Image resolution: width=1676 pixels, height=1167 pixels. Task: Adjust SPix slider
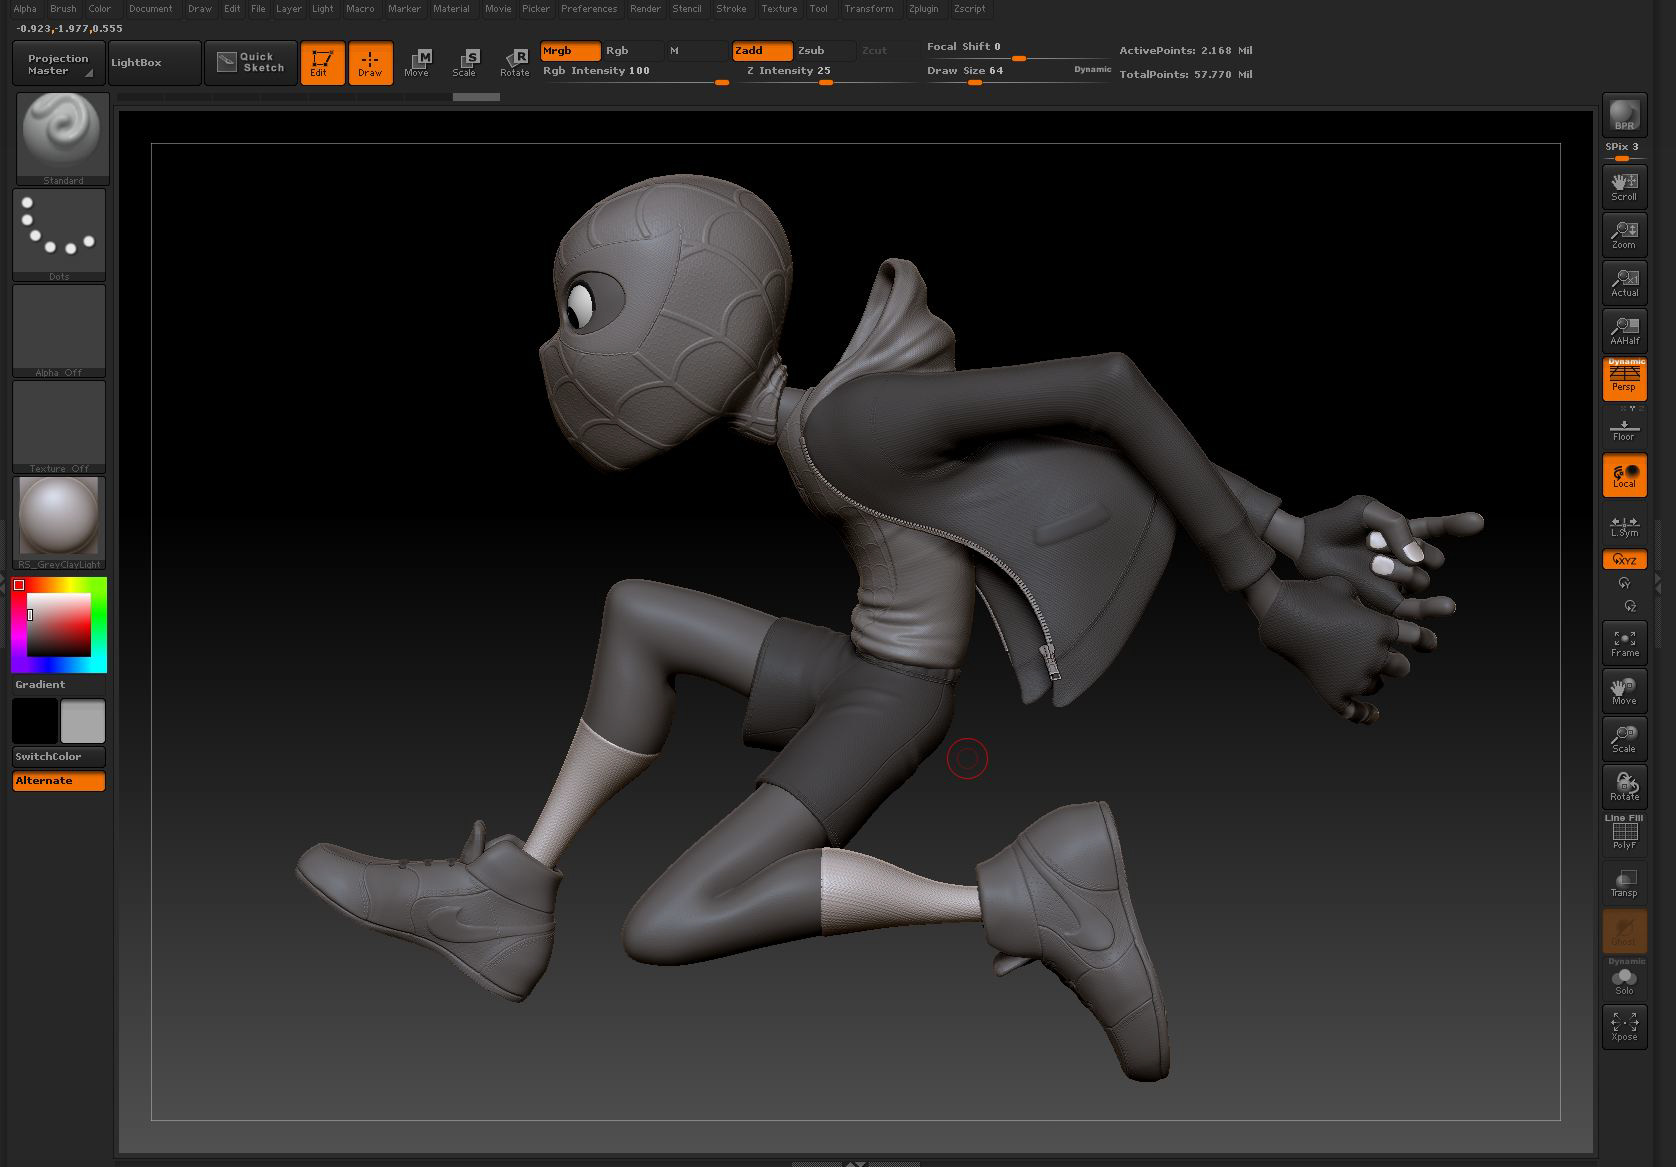click(1624, 150)
